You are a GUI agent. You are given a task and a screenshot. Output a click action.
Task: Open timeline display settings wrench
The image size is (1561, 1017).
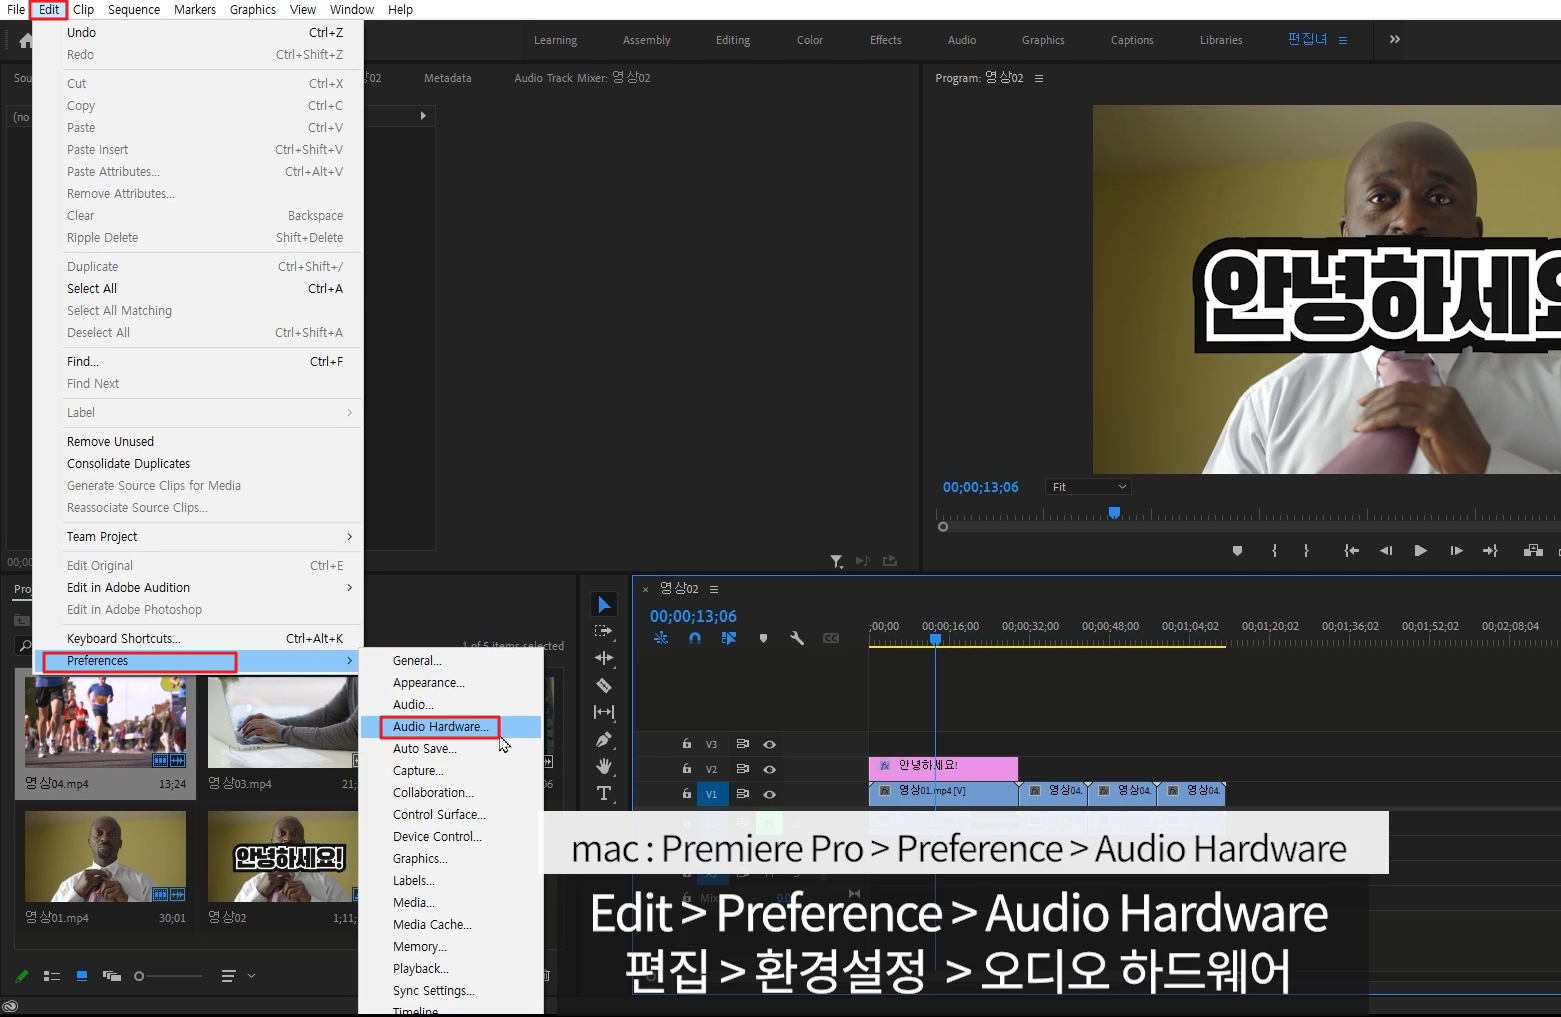tap(797, 638)
